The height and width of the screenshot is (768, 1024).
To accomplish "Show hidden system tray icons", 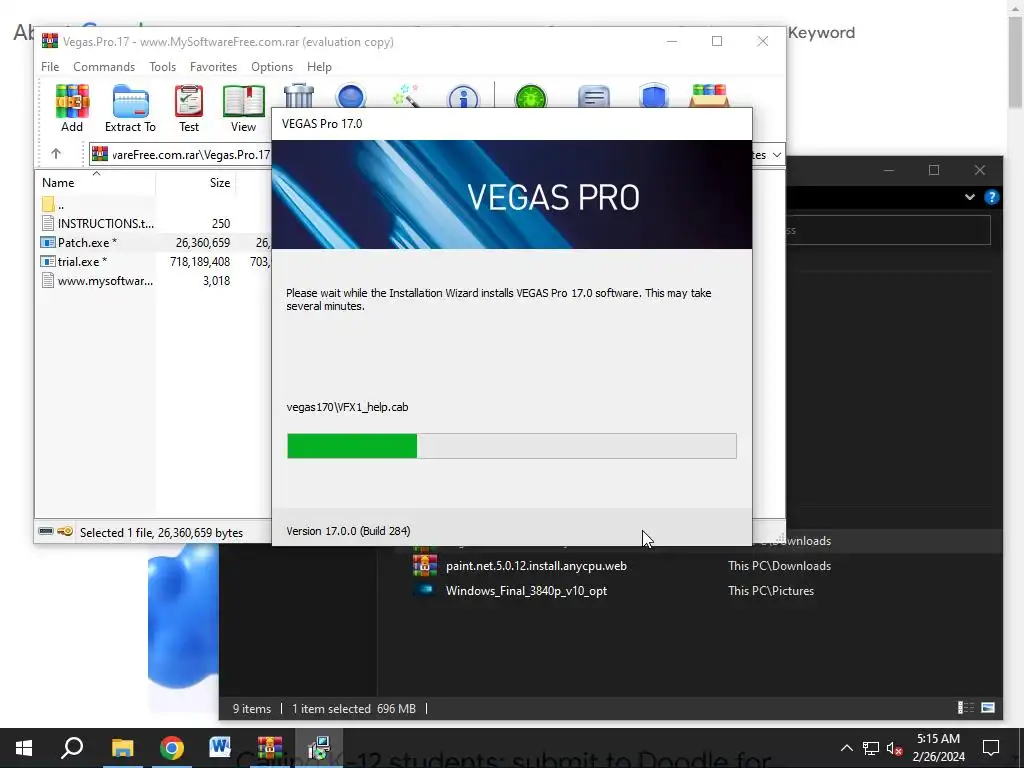I will (846, 748).
